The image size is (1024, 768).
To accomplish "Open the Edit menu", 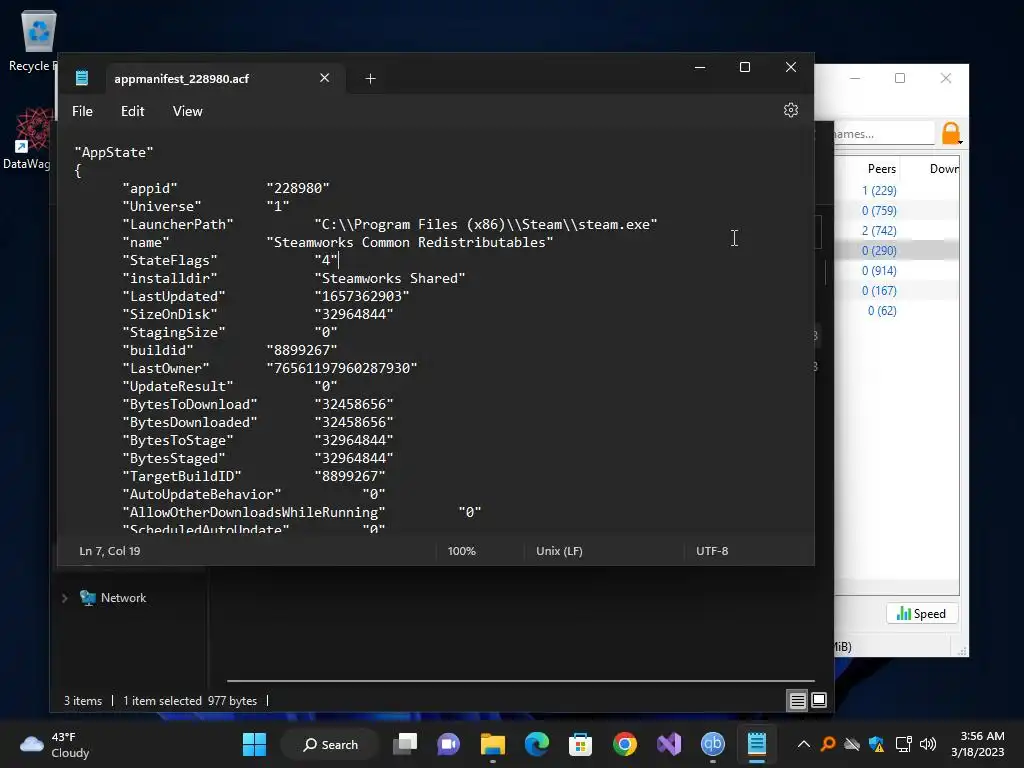I will click(x=133, y=111).
